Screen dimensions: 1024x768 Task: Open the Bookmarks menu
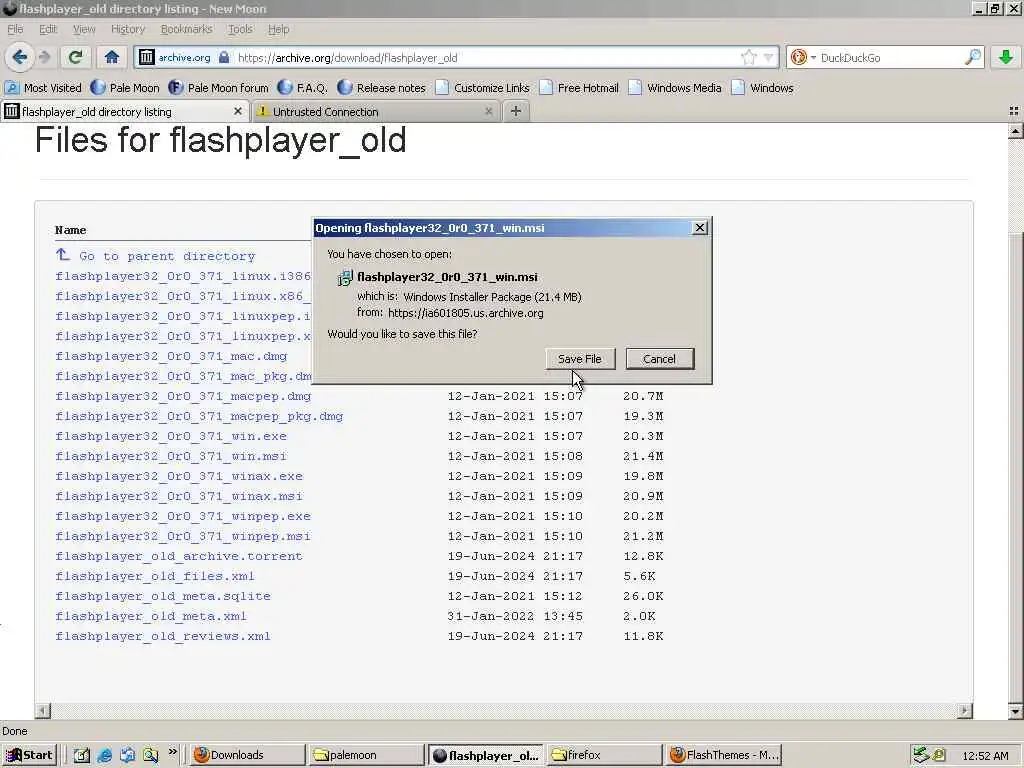coord(187,29)
